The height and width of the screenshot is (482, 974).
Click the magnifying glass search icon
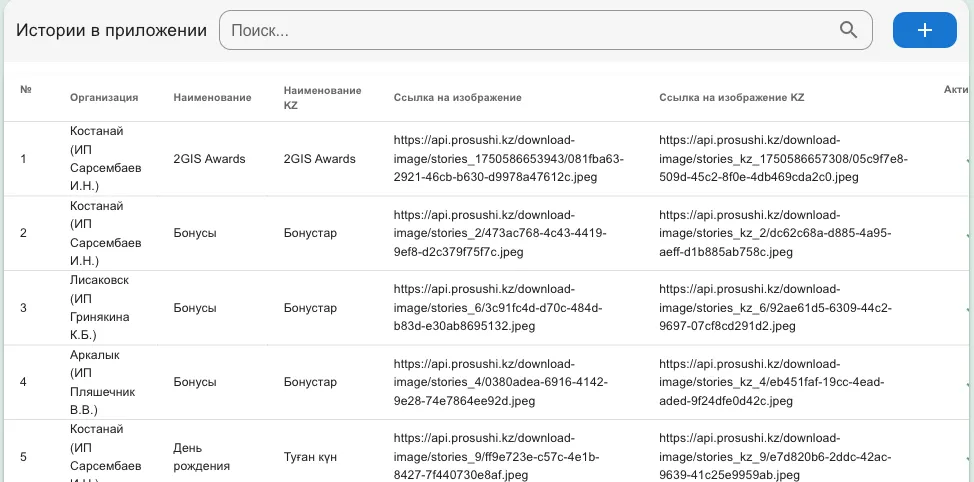848,30
